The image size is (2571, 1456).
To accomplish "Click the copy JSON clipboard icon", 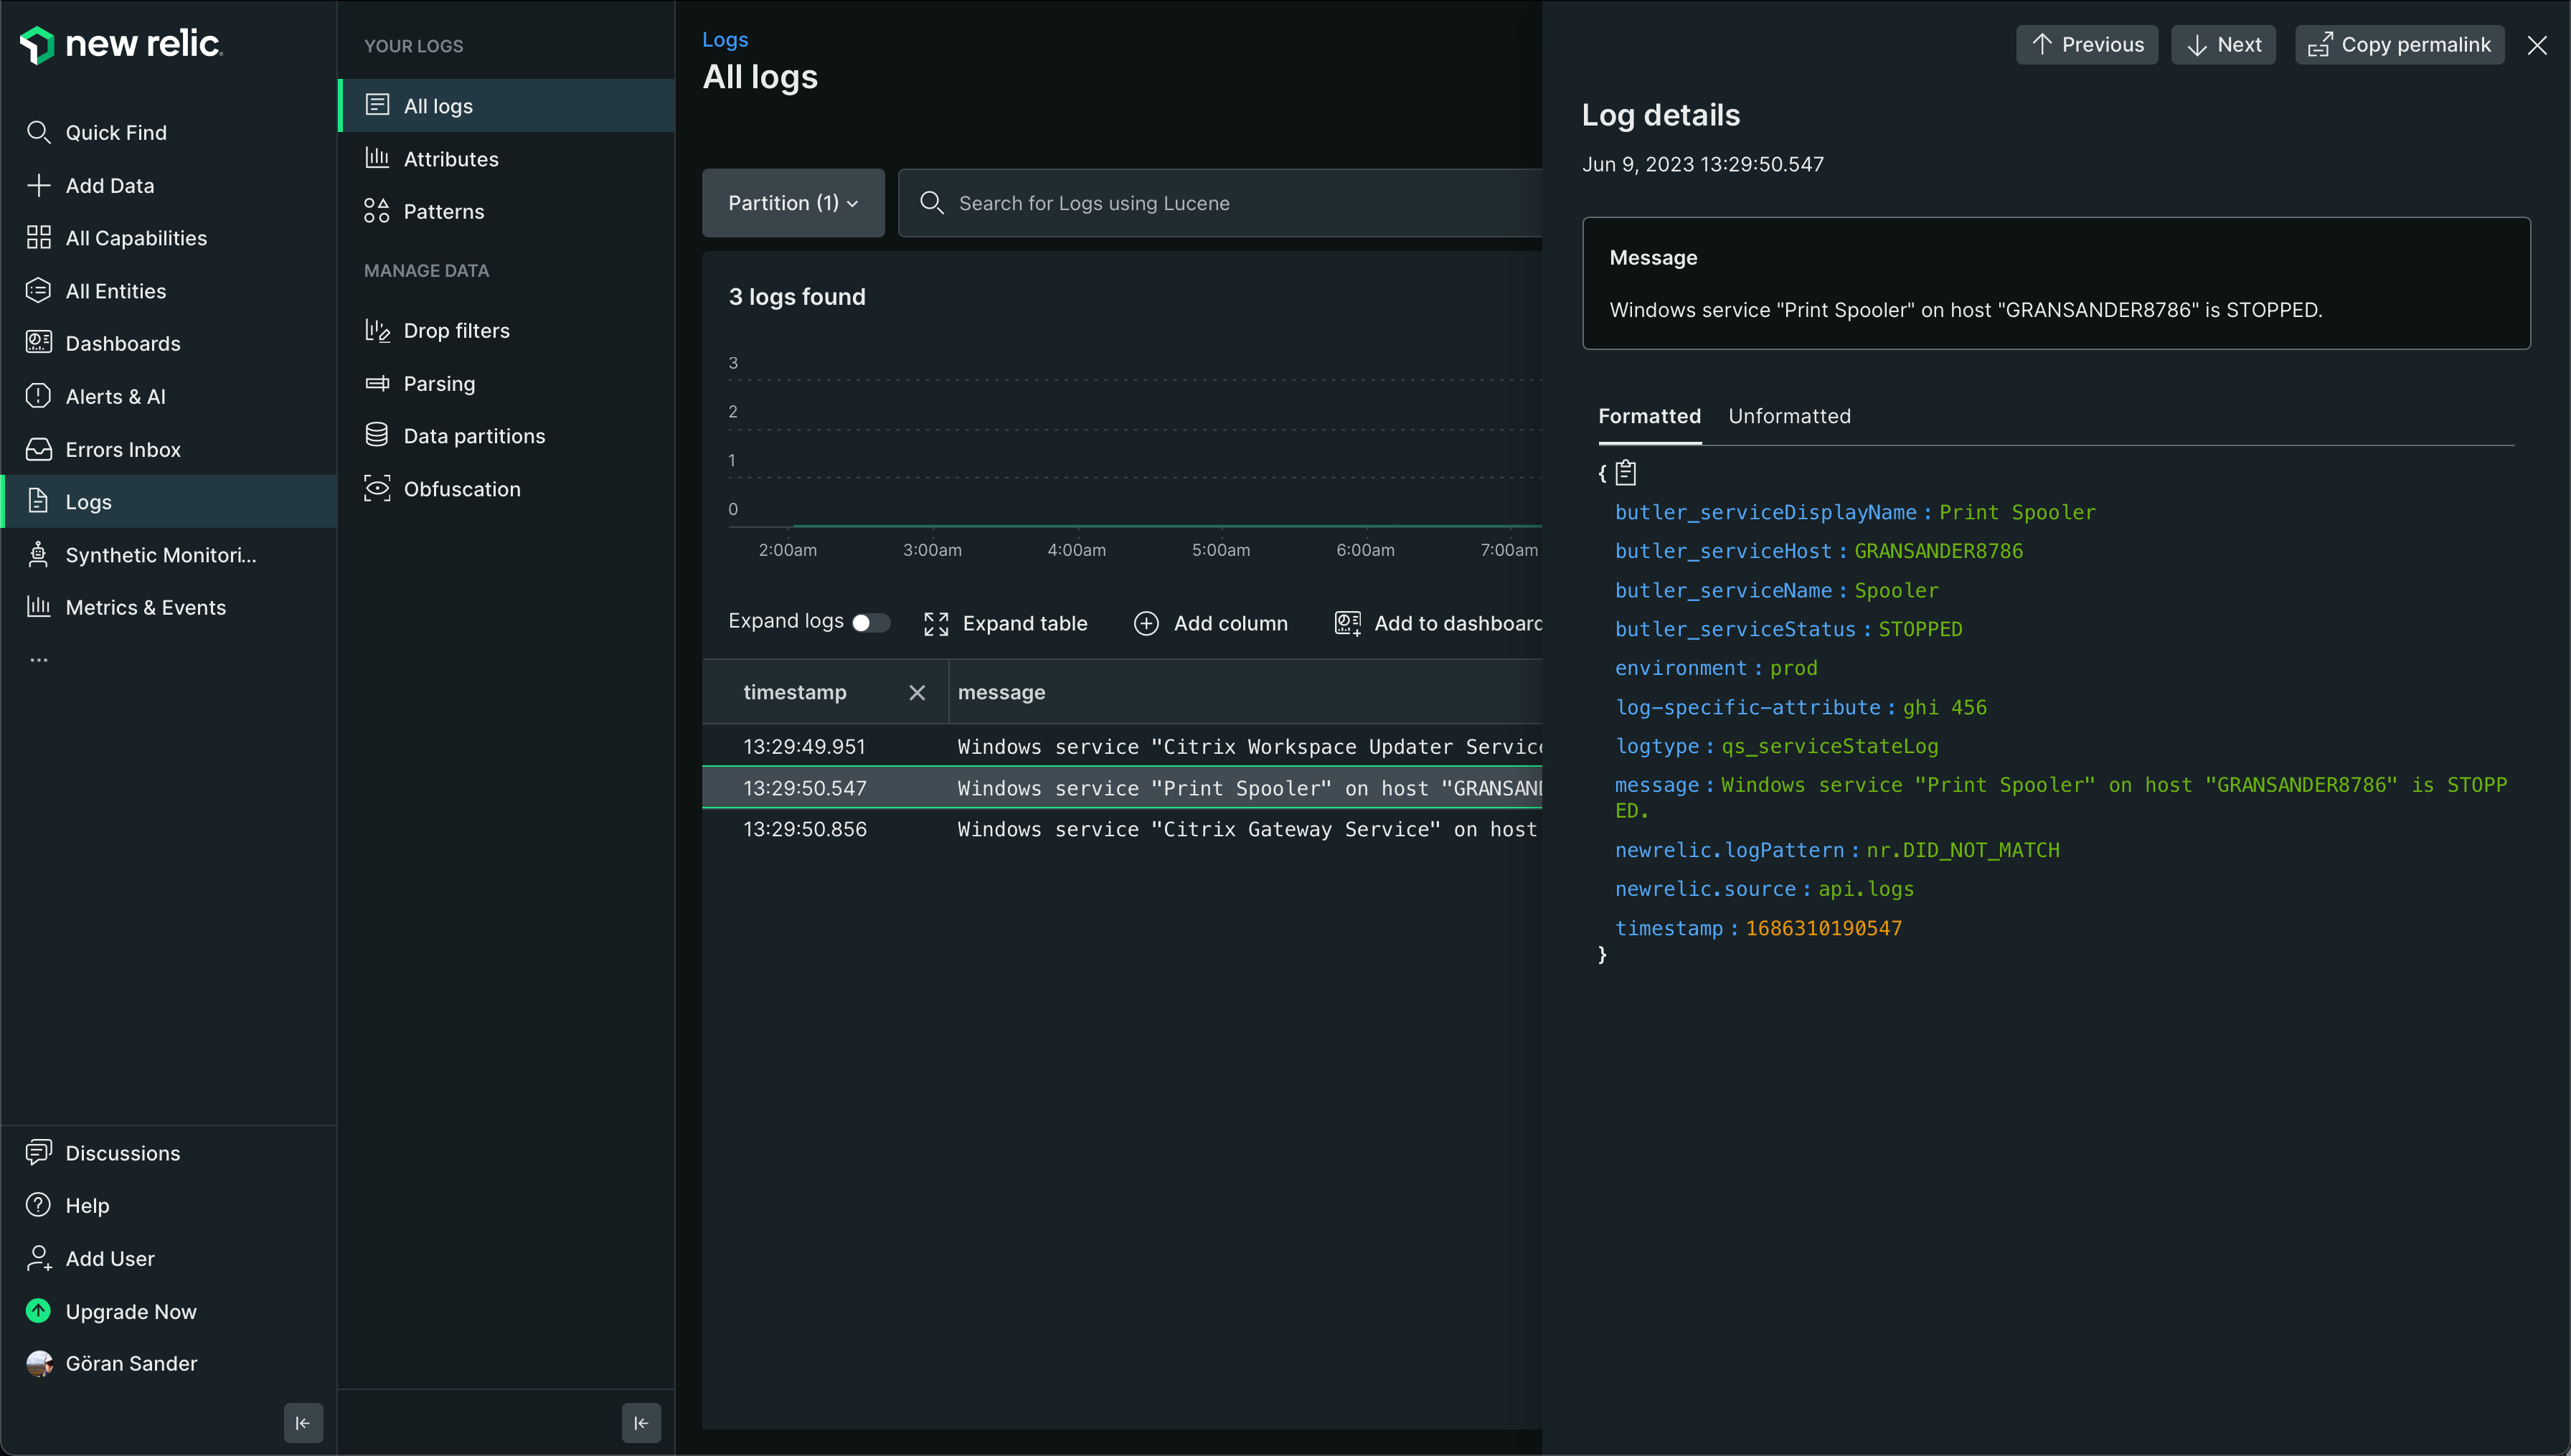I will [1626, 472].
